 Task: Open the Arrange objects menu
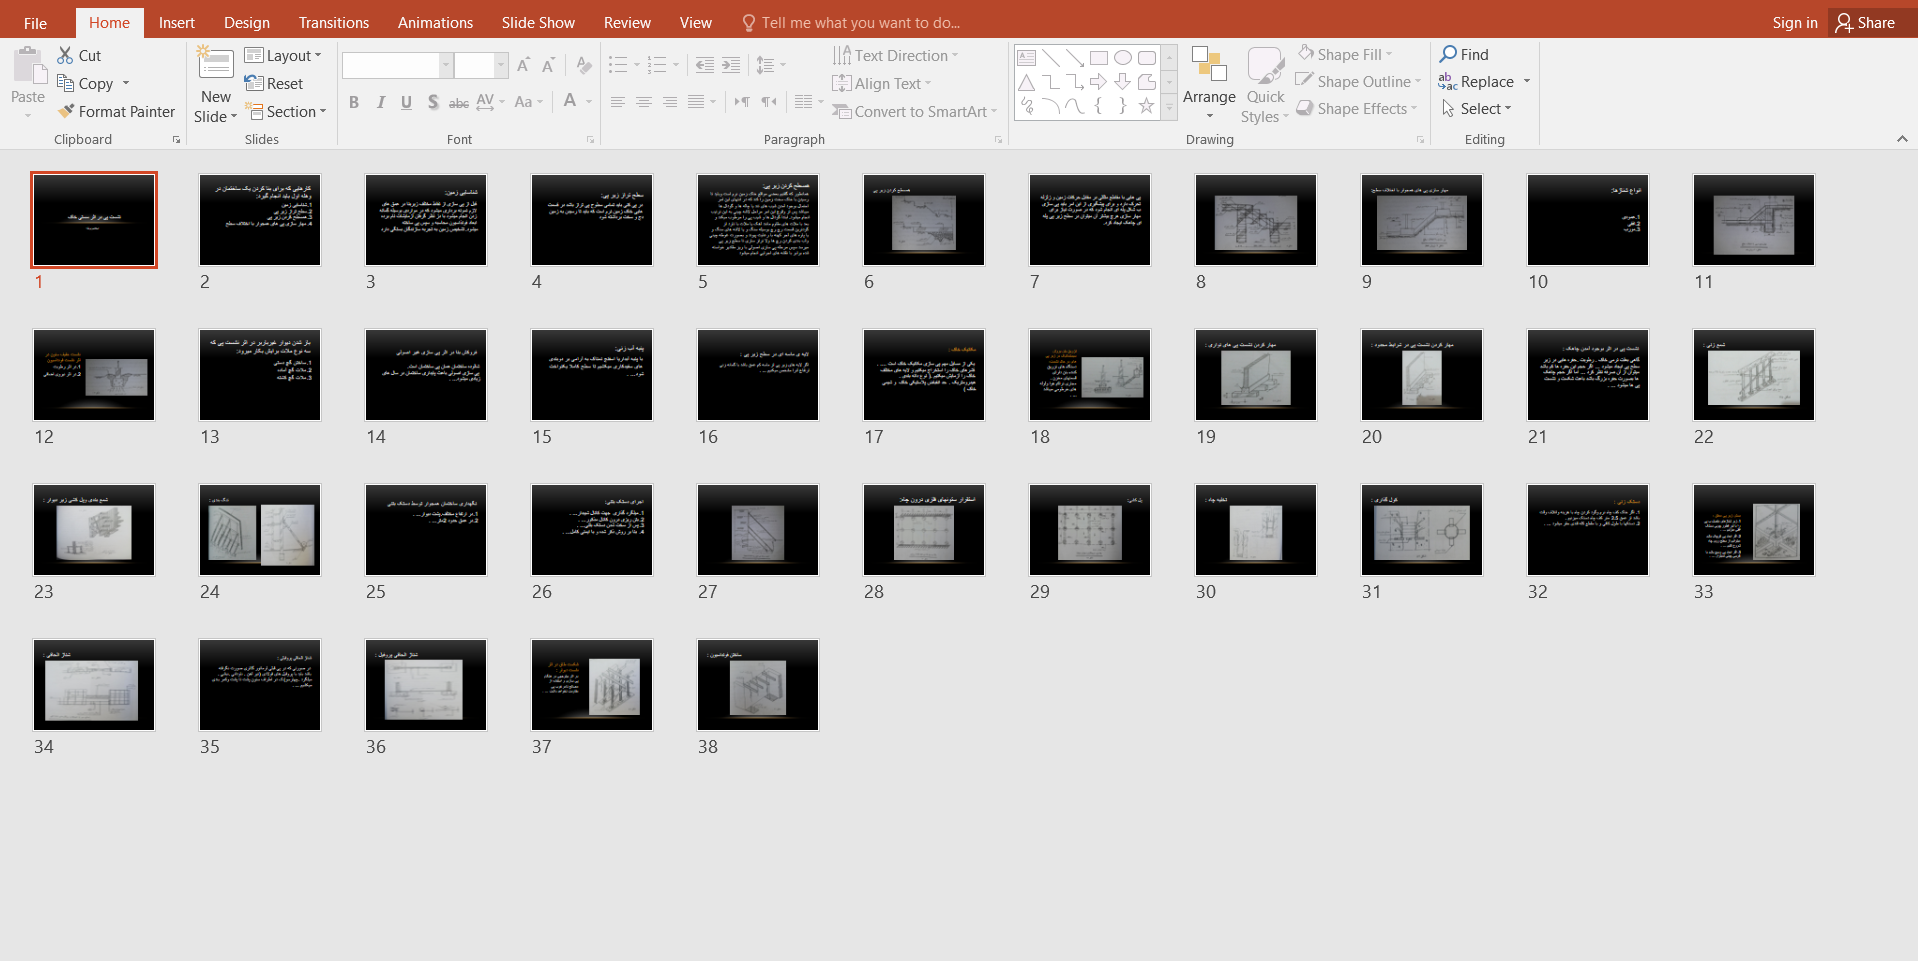pyautogui.click(x=1209, y=83)
